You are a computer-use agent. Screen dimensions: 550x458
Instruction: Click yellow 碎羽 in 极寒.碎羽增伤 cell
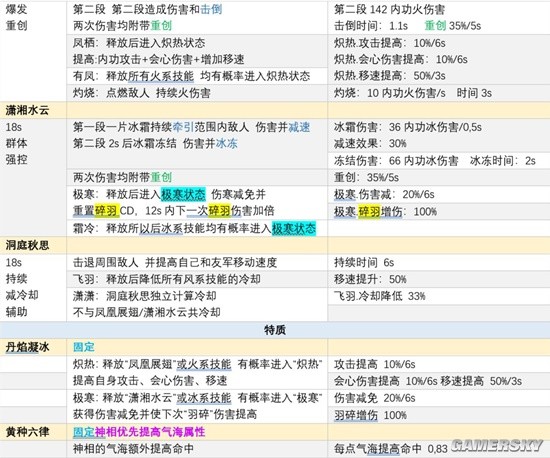(x=369, y=211)
